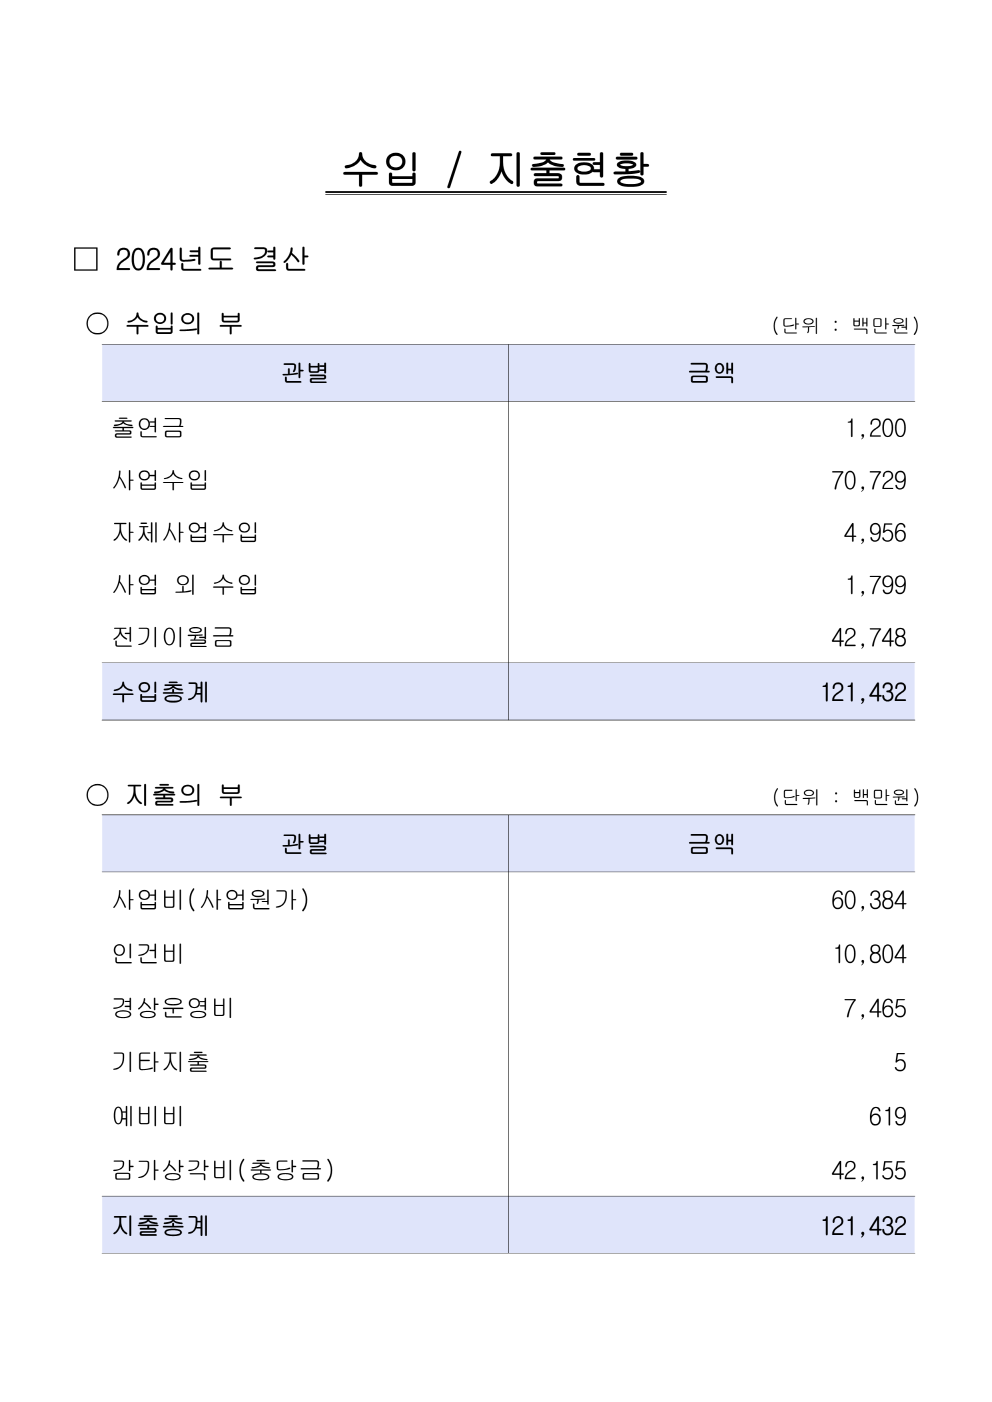This screenshot has height=1402, width=992.
Task: Click the 기타지출 amount of 5
Action: tap(900, 1062)
